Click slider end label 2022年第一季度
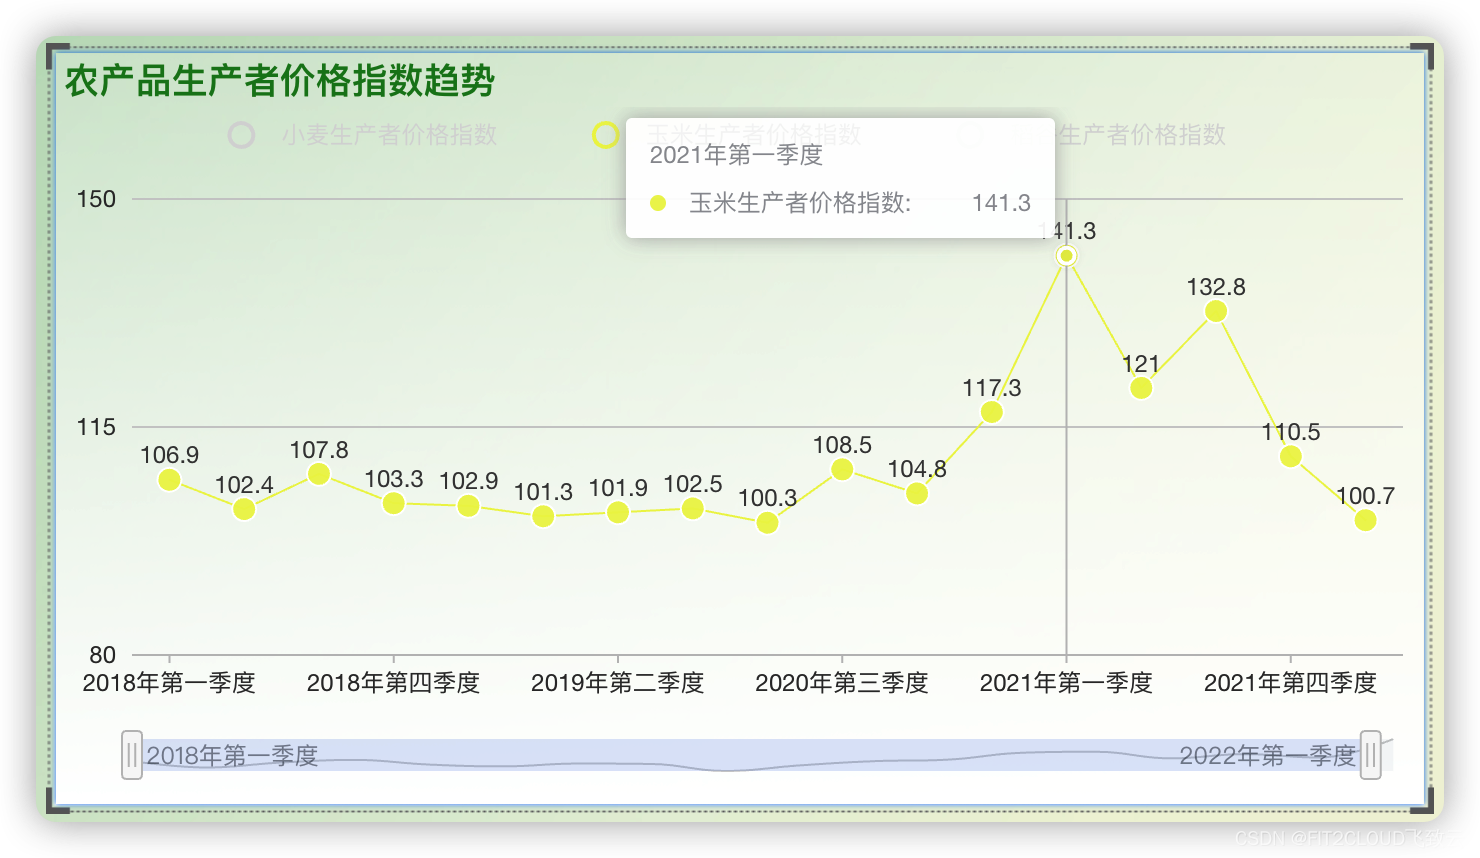The image size is (1480, 858). (x=1267, y=755)
